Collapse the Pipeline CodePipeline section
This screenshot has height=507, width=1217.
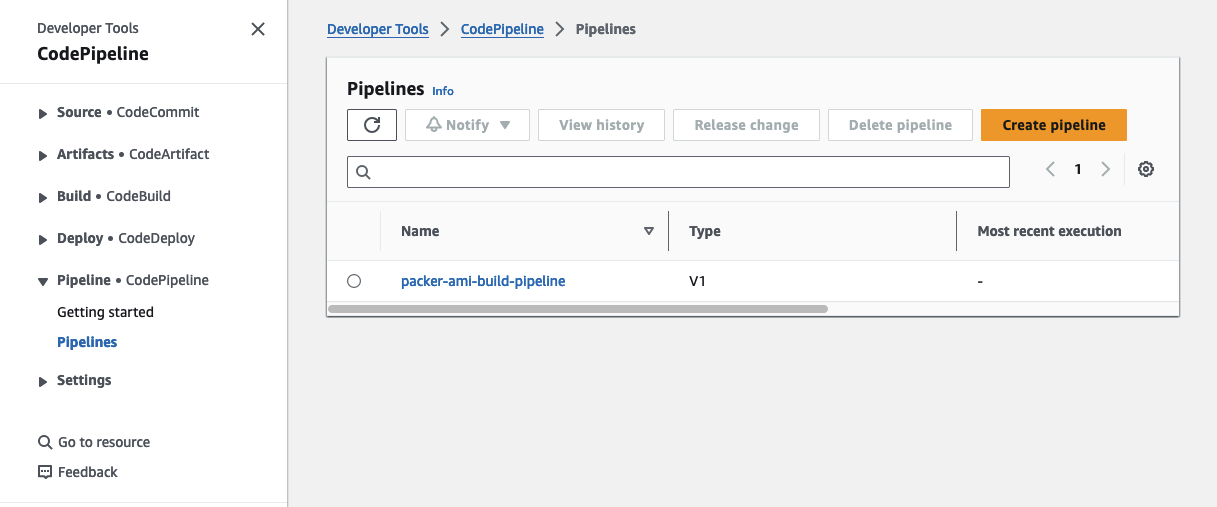tap(43, 281)
